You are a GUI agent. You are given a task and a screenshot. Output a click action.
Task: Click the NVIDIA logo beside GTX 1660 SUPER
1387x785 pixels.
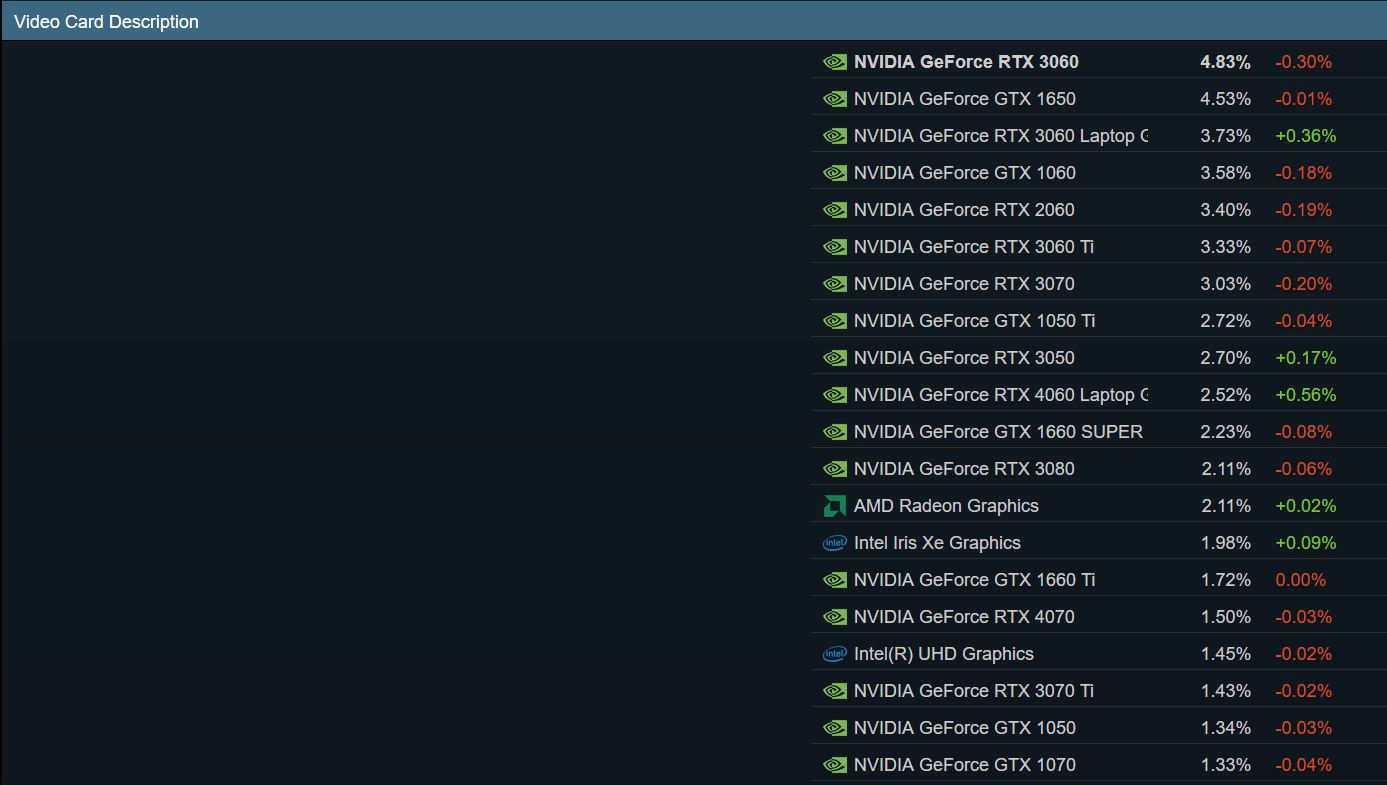click(x=834, y=432)
